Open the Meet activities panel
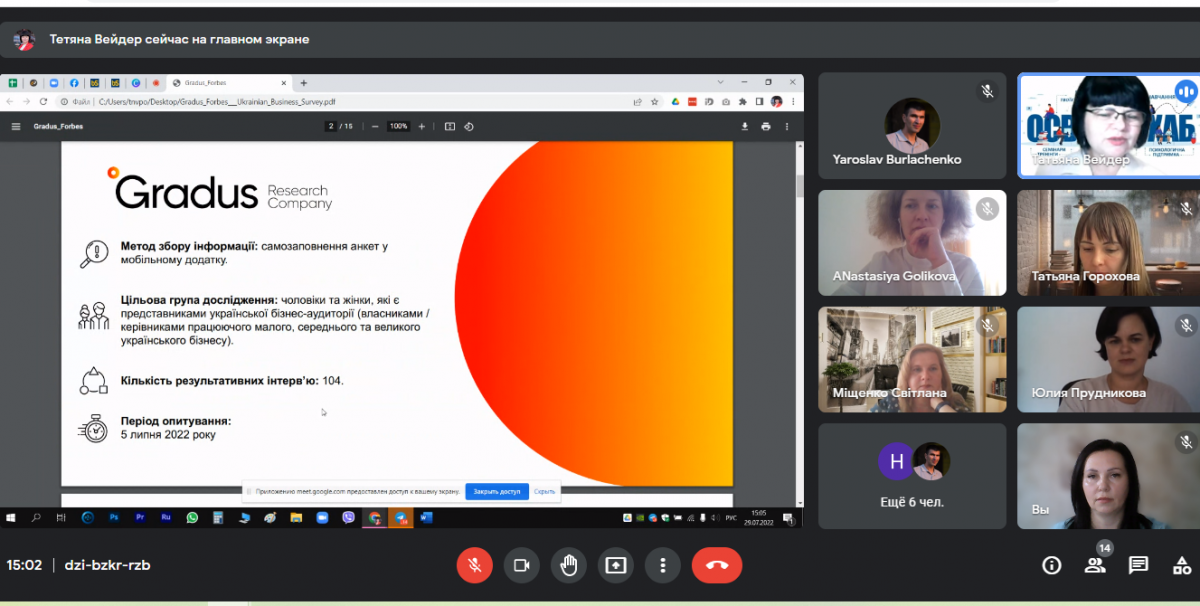 pos(1182,565)
